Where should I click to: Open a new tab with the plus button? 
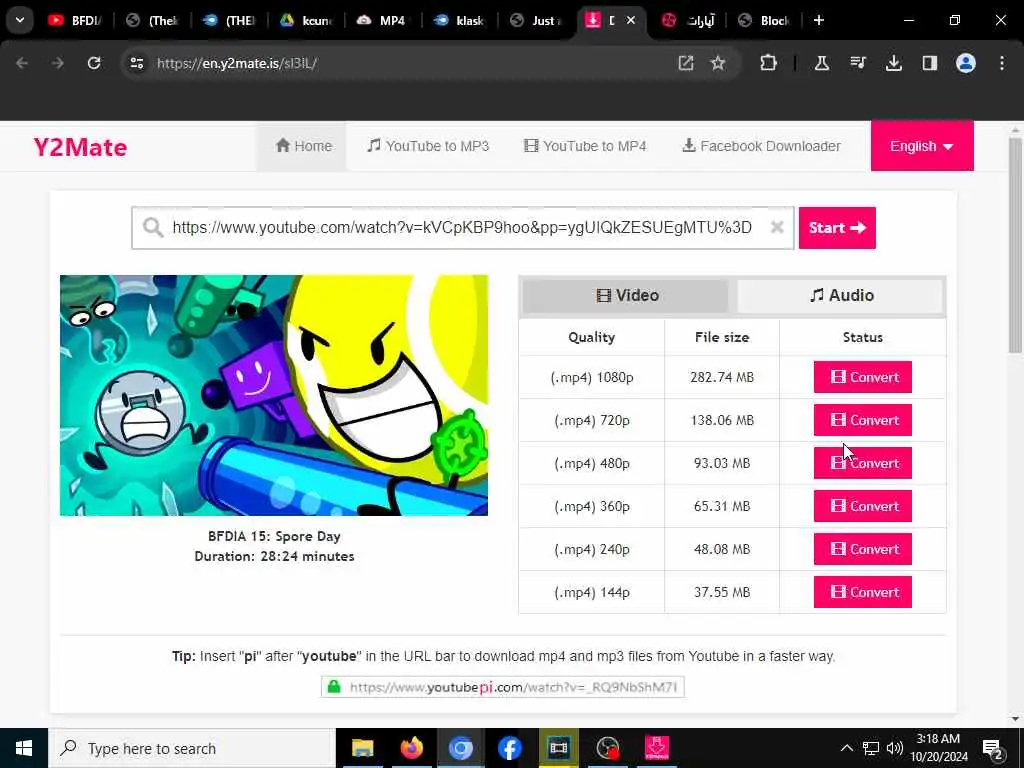[x=818, y=20]
